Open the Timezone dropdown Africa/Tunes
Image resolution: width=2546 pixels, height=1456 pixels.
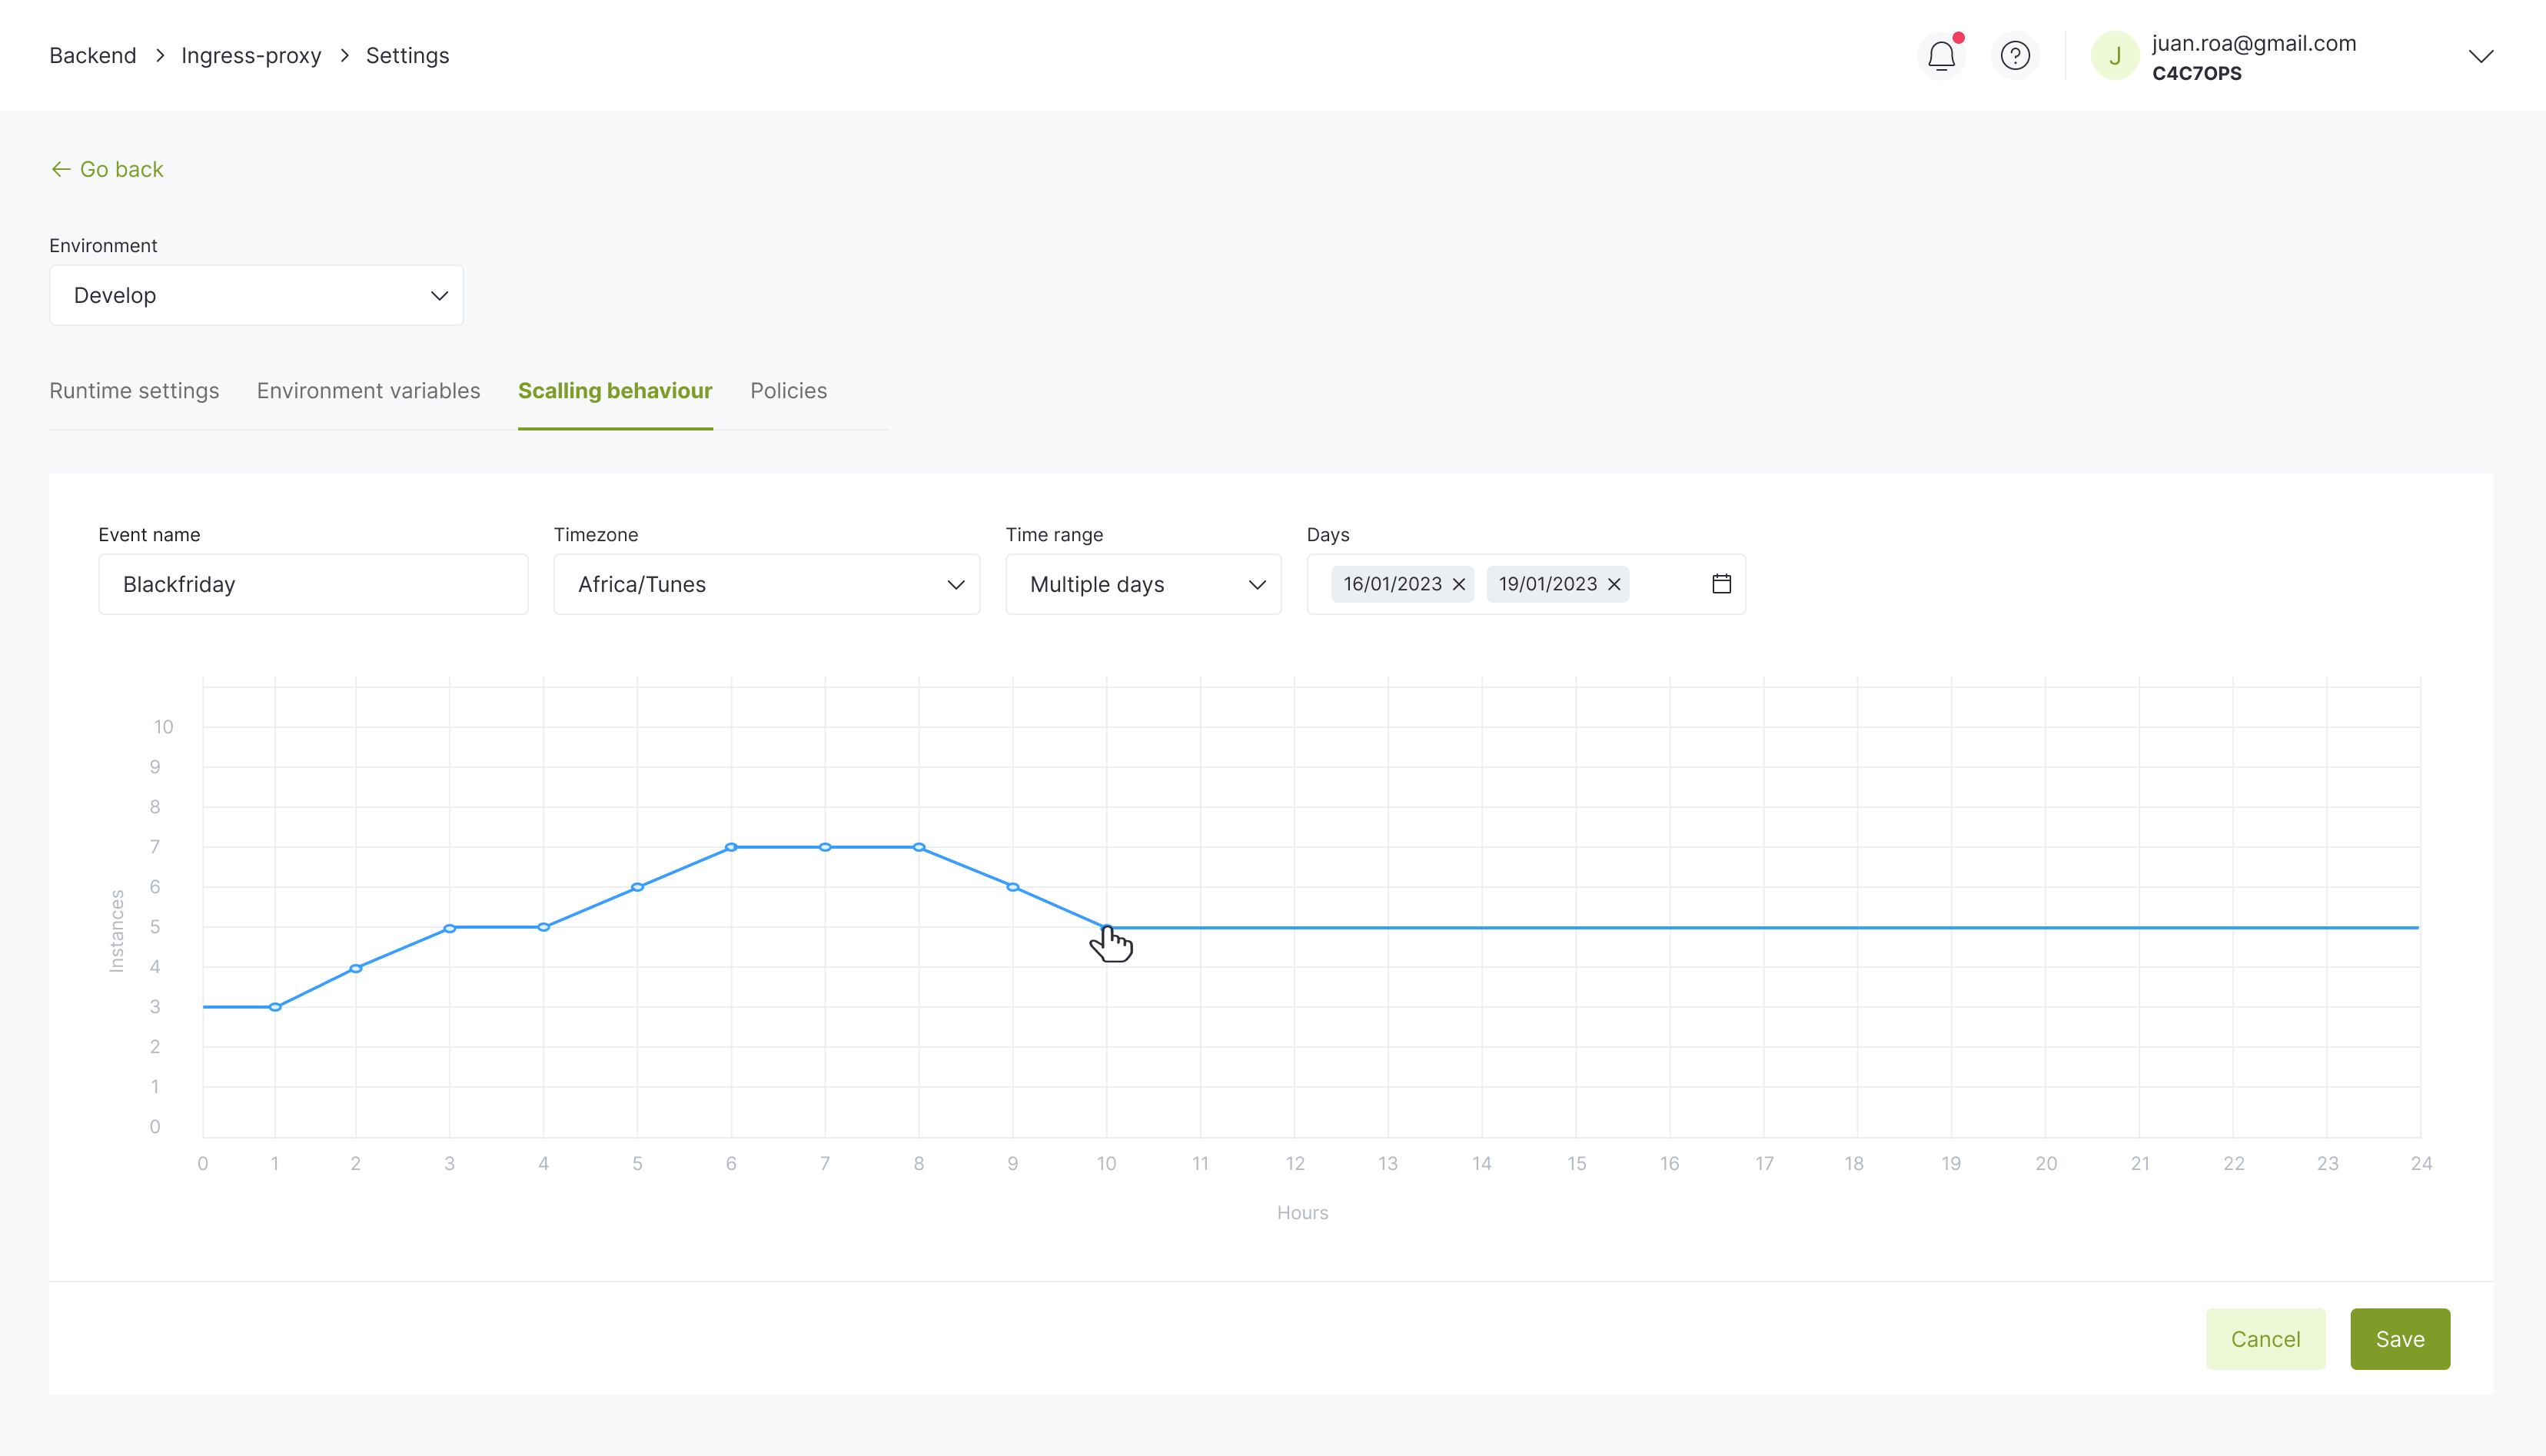(767, 584)
